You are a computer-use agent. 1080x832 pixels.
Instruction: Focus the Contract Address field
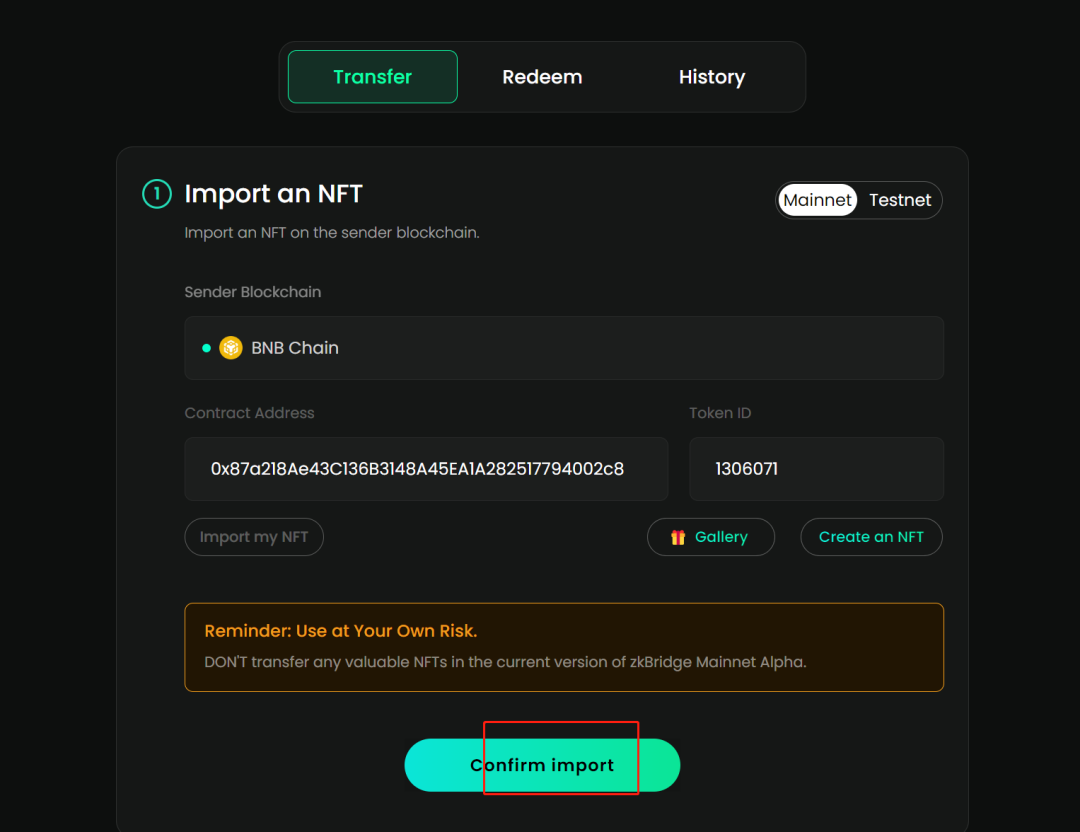(426, 469)
